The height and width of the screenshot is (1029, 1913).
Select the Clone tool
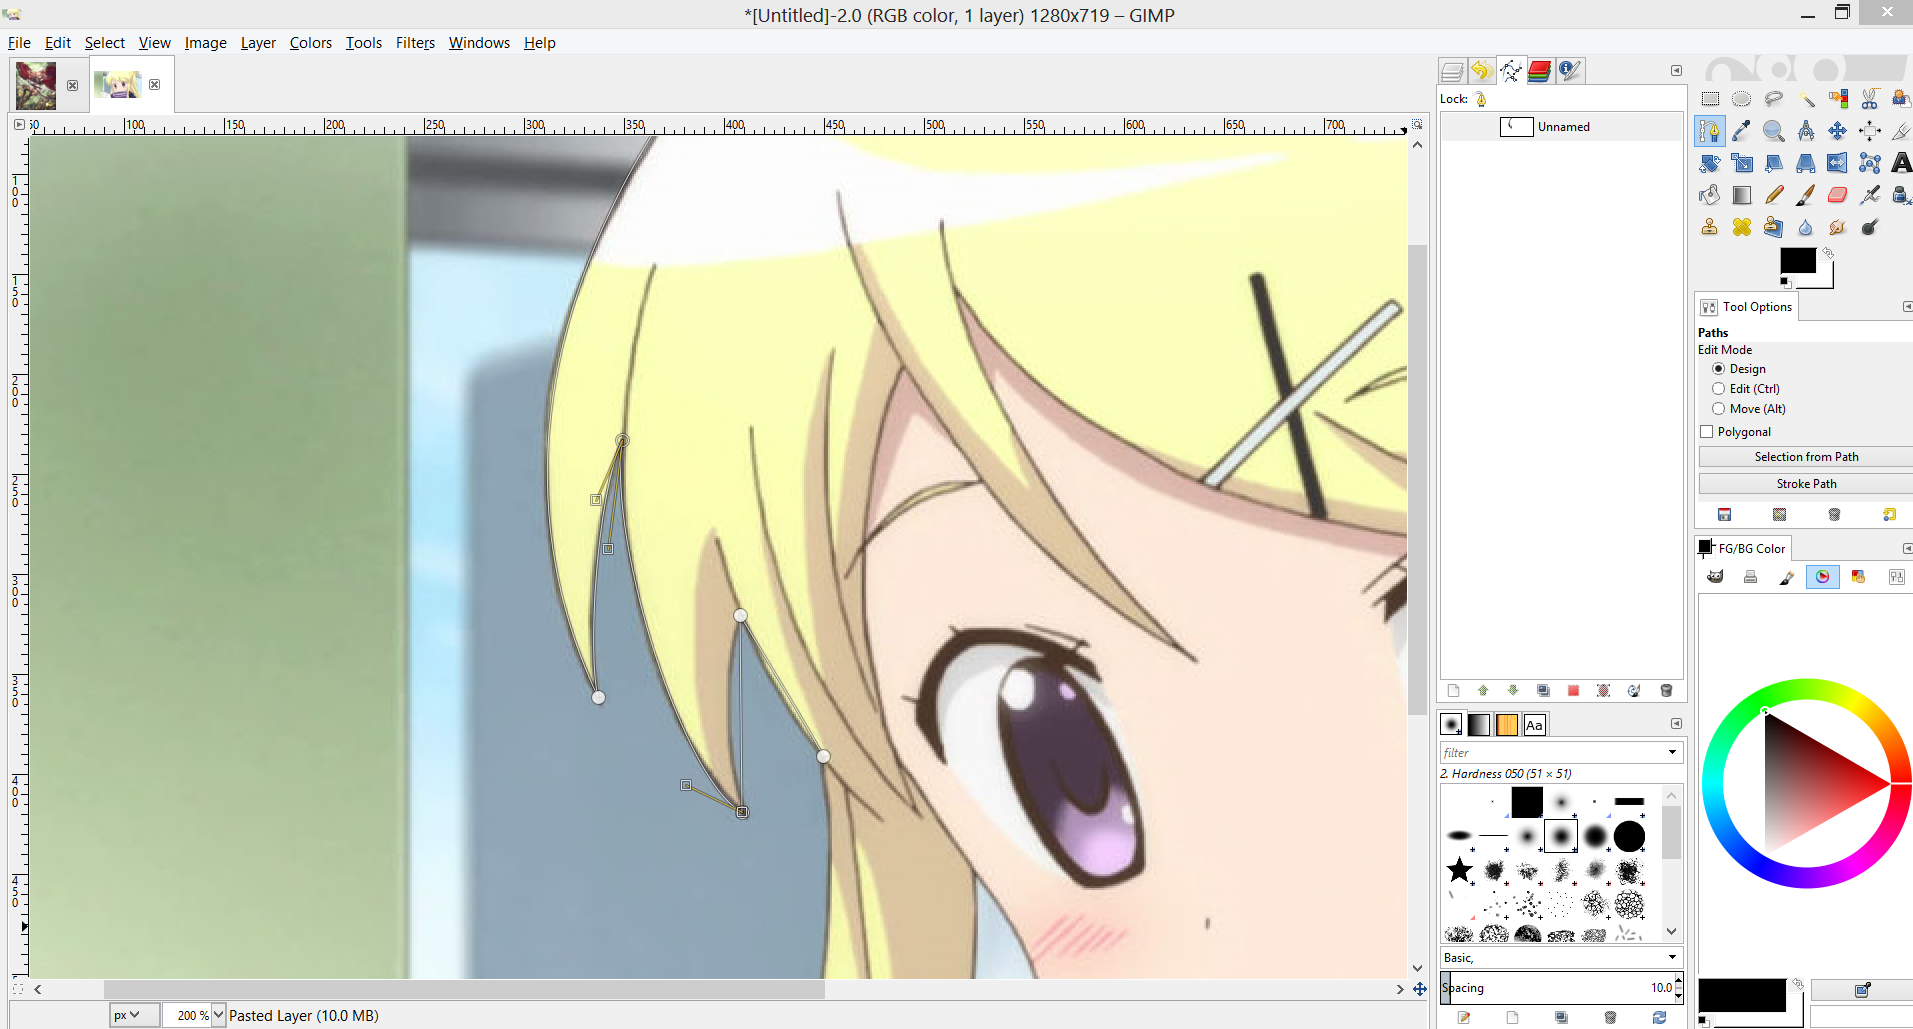(x=1710, y=226)
